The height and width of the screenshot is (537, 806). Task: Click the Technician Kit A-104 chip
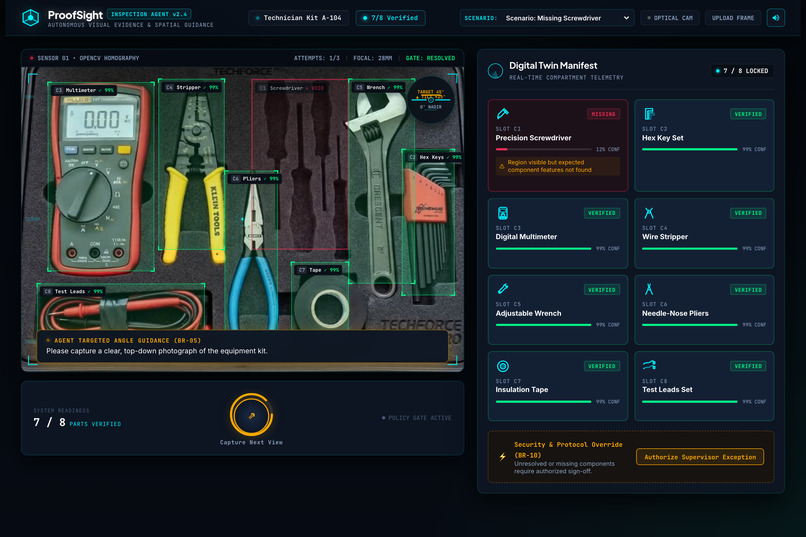(298, 18)
